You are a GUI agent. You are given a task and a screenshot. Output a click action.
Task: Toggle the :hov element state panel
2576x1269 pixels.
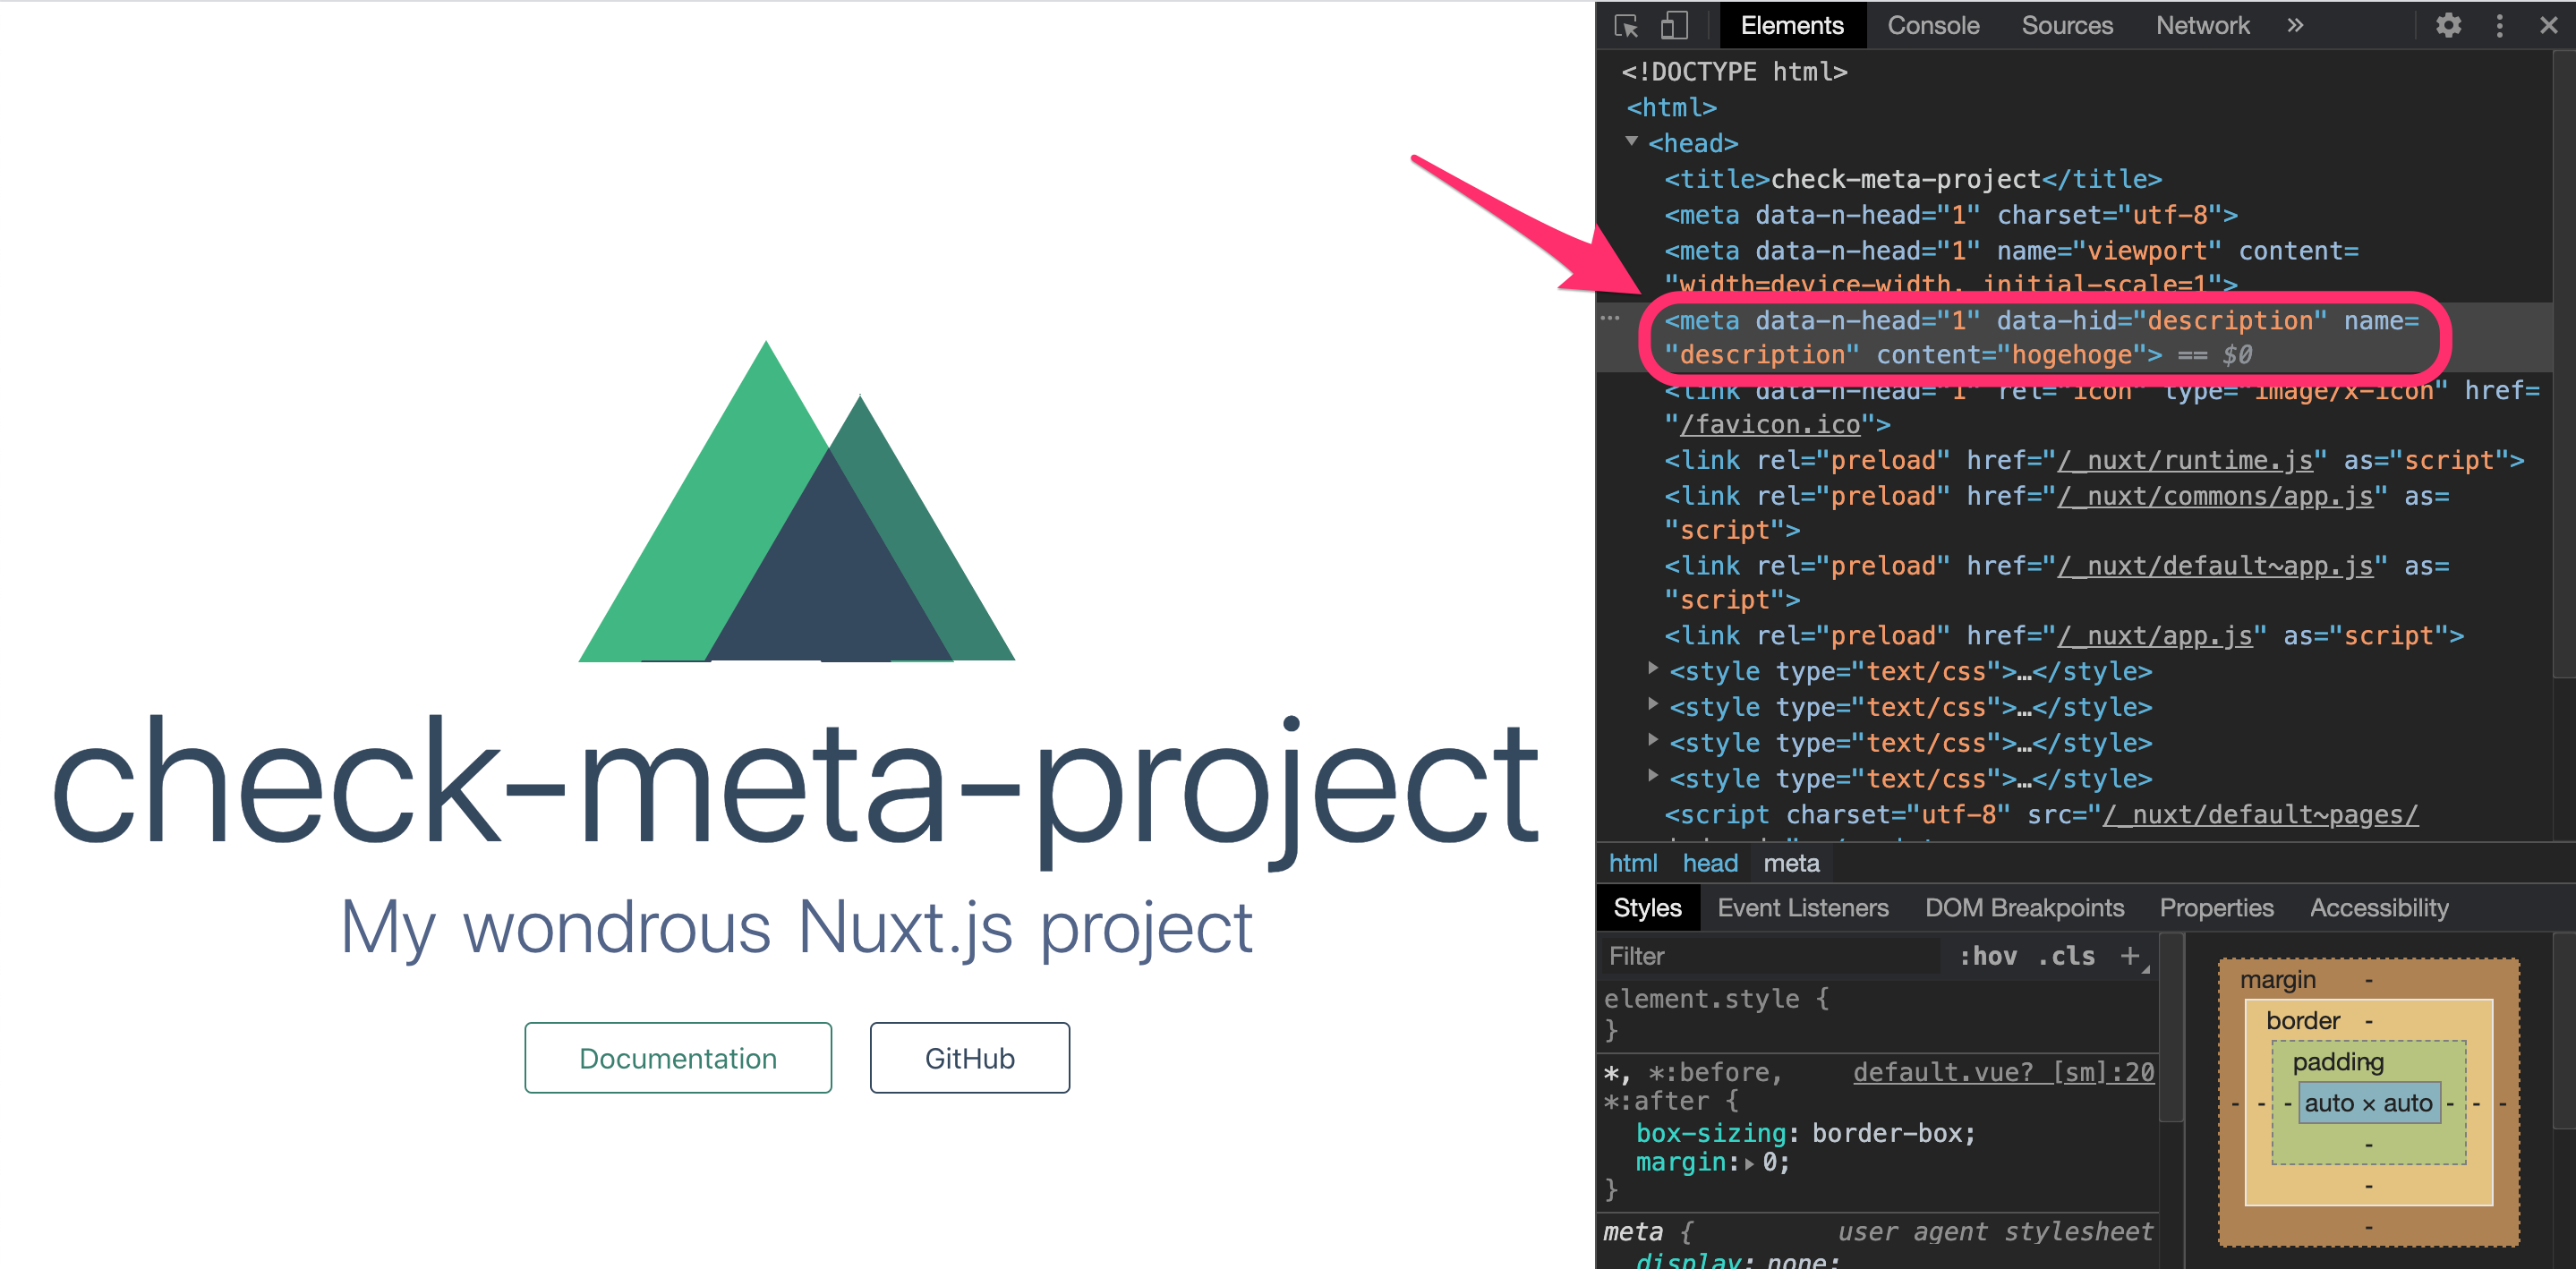tap(1988, 956)
